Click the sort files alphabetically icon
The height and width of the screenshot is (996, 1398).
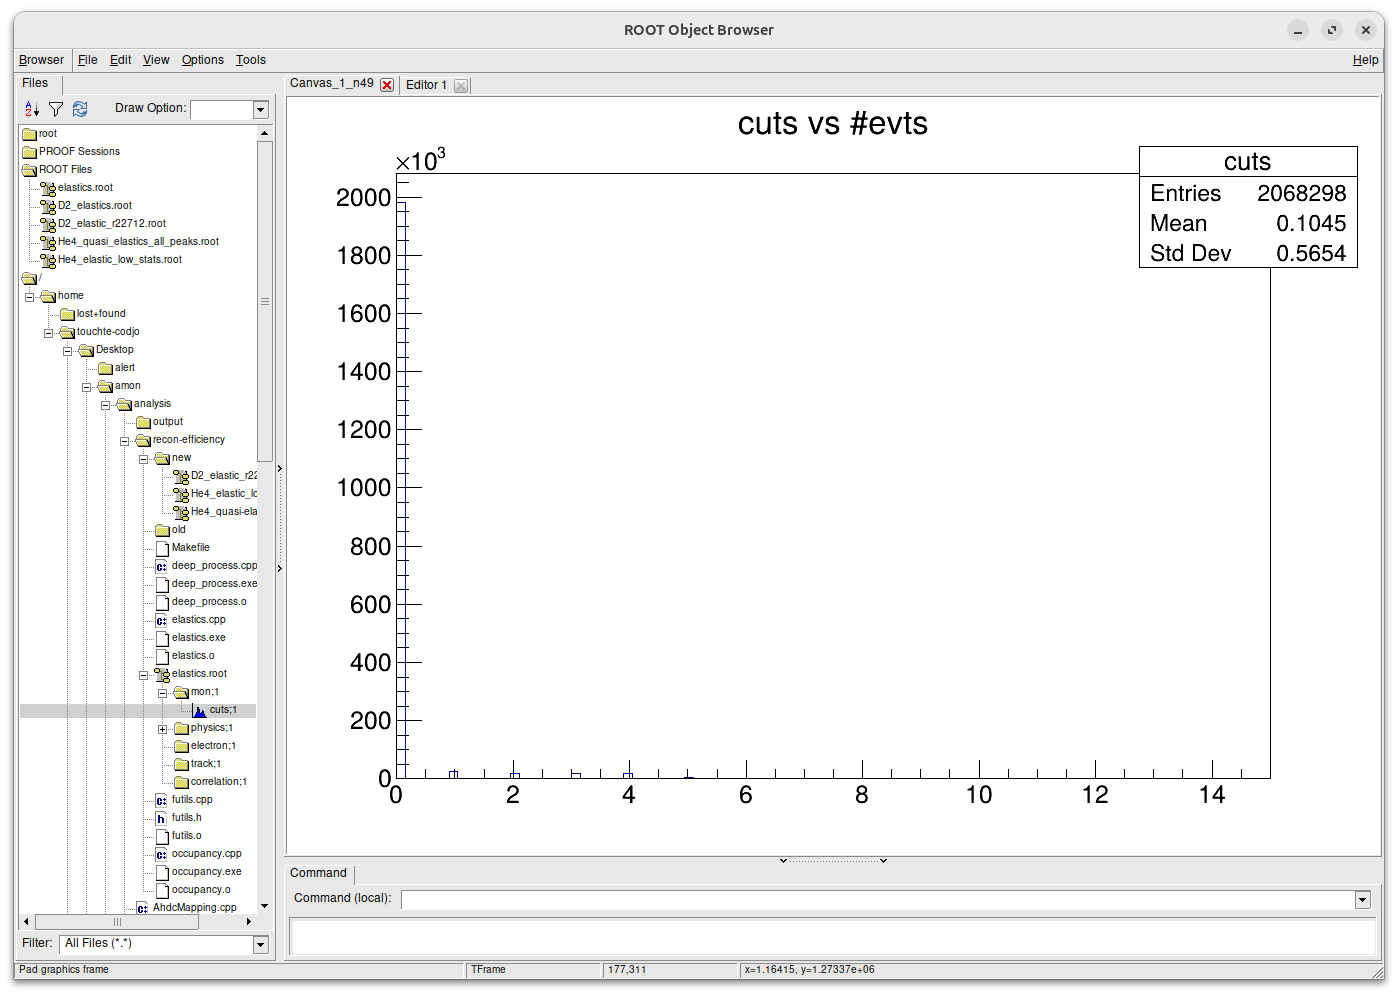(x=31, y=109)
